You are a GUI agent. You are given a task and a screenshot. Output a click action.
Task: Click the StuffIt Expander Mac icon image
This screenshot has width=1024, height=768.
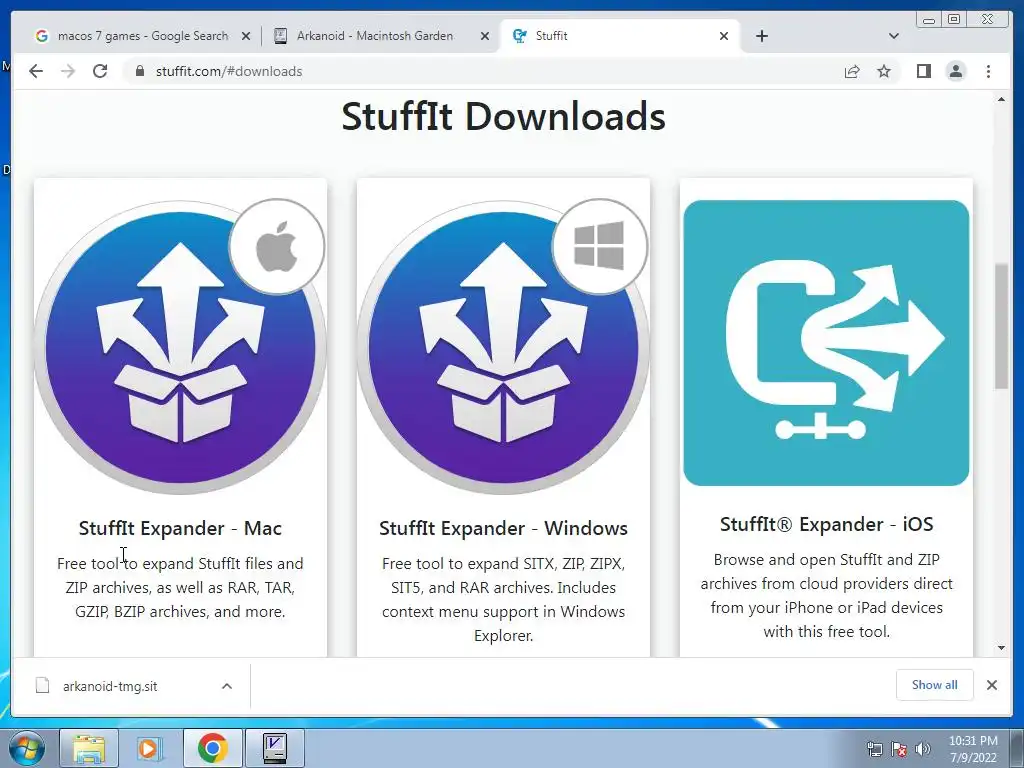(180, 346)
